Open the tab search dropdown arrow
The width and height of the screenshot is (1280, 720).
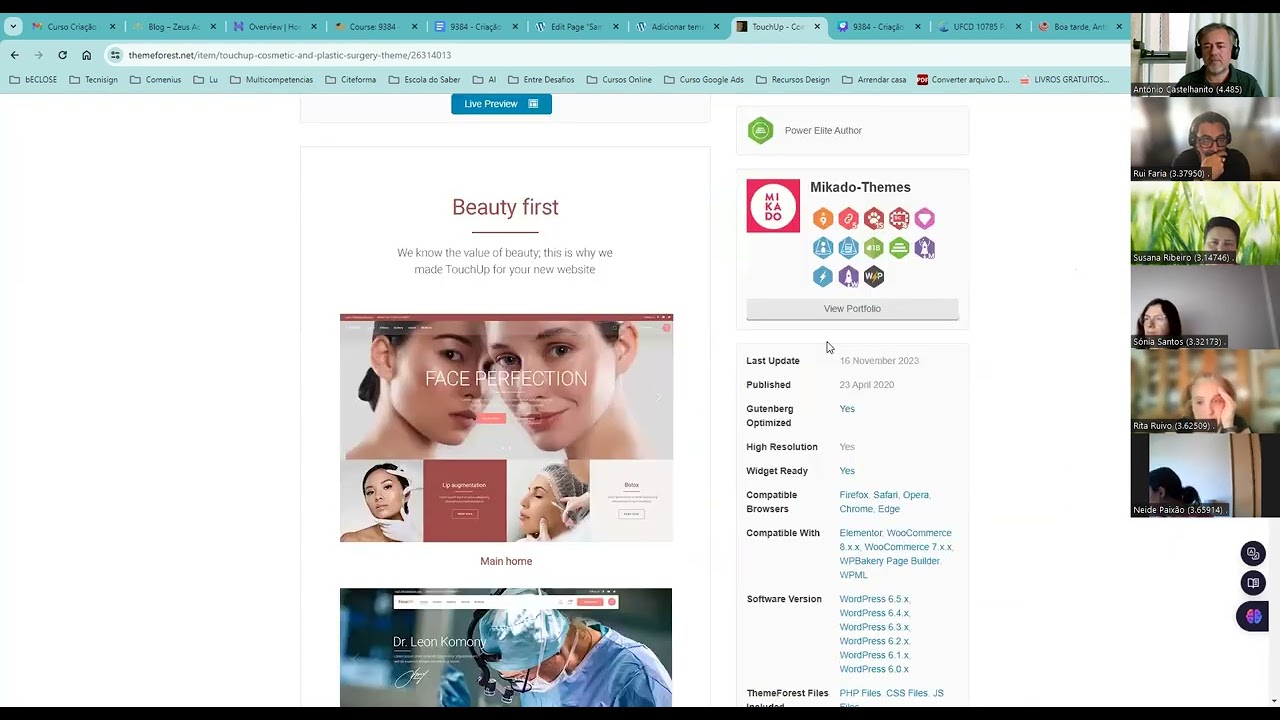[x=12, y=27]
